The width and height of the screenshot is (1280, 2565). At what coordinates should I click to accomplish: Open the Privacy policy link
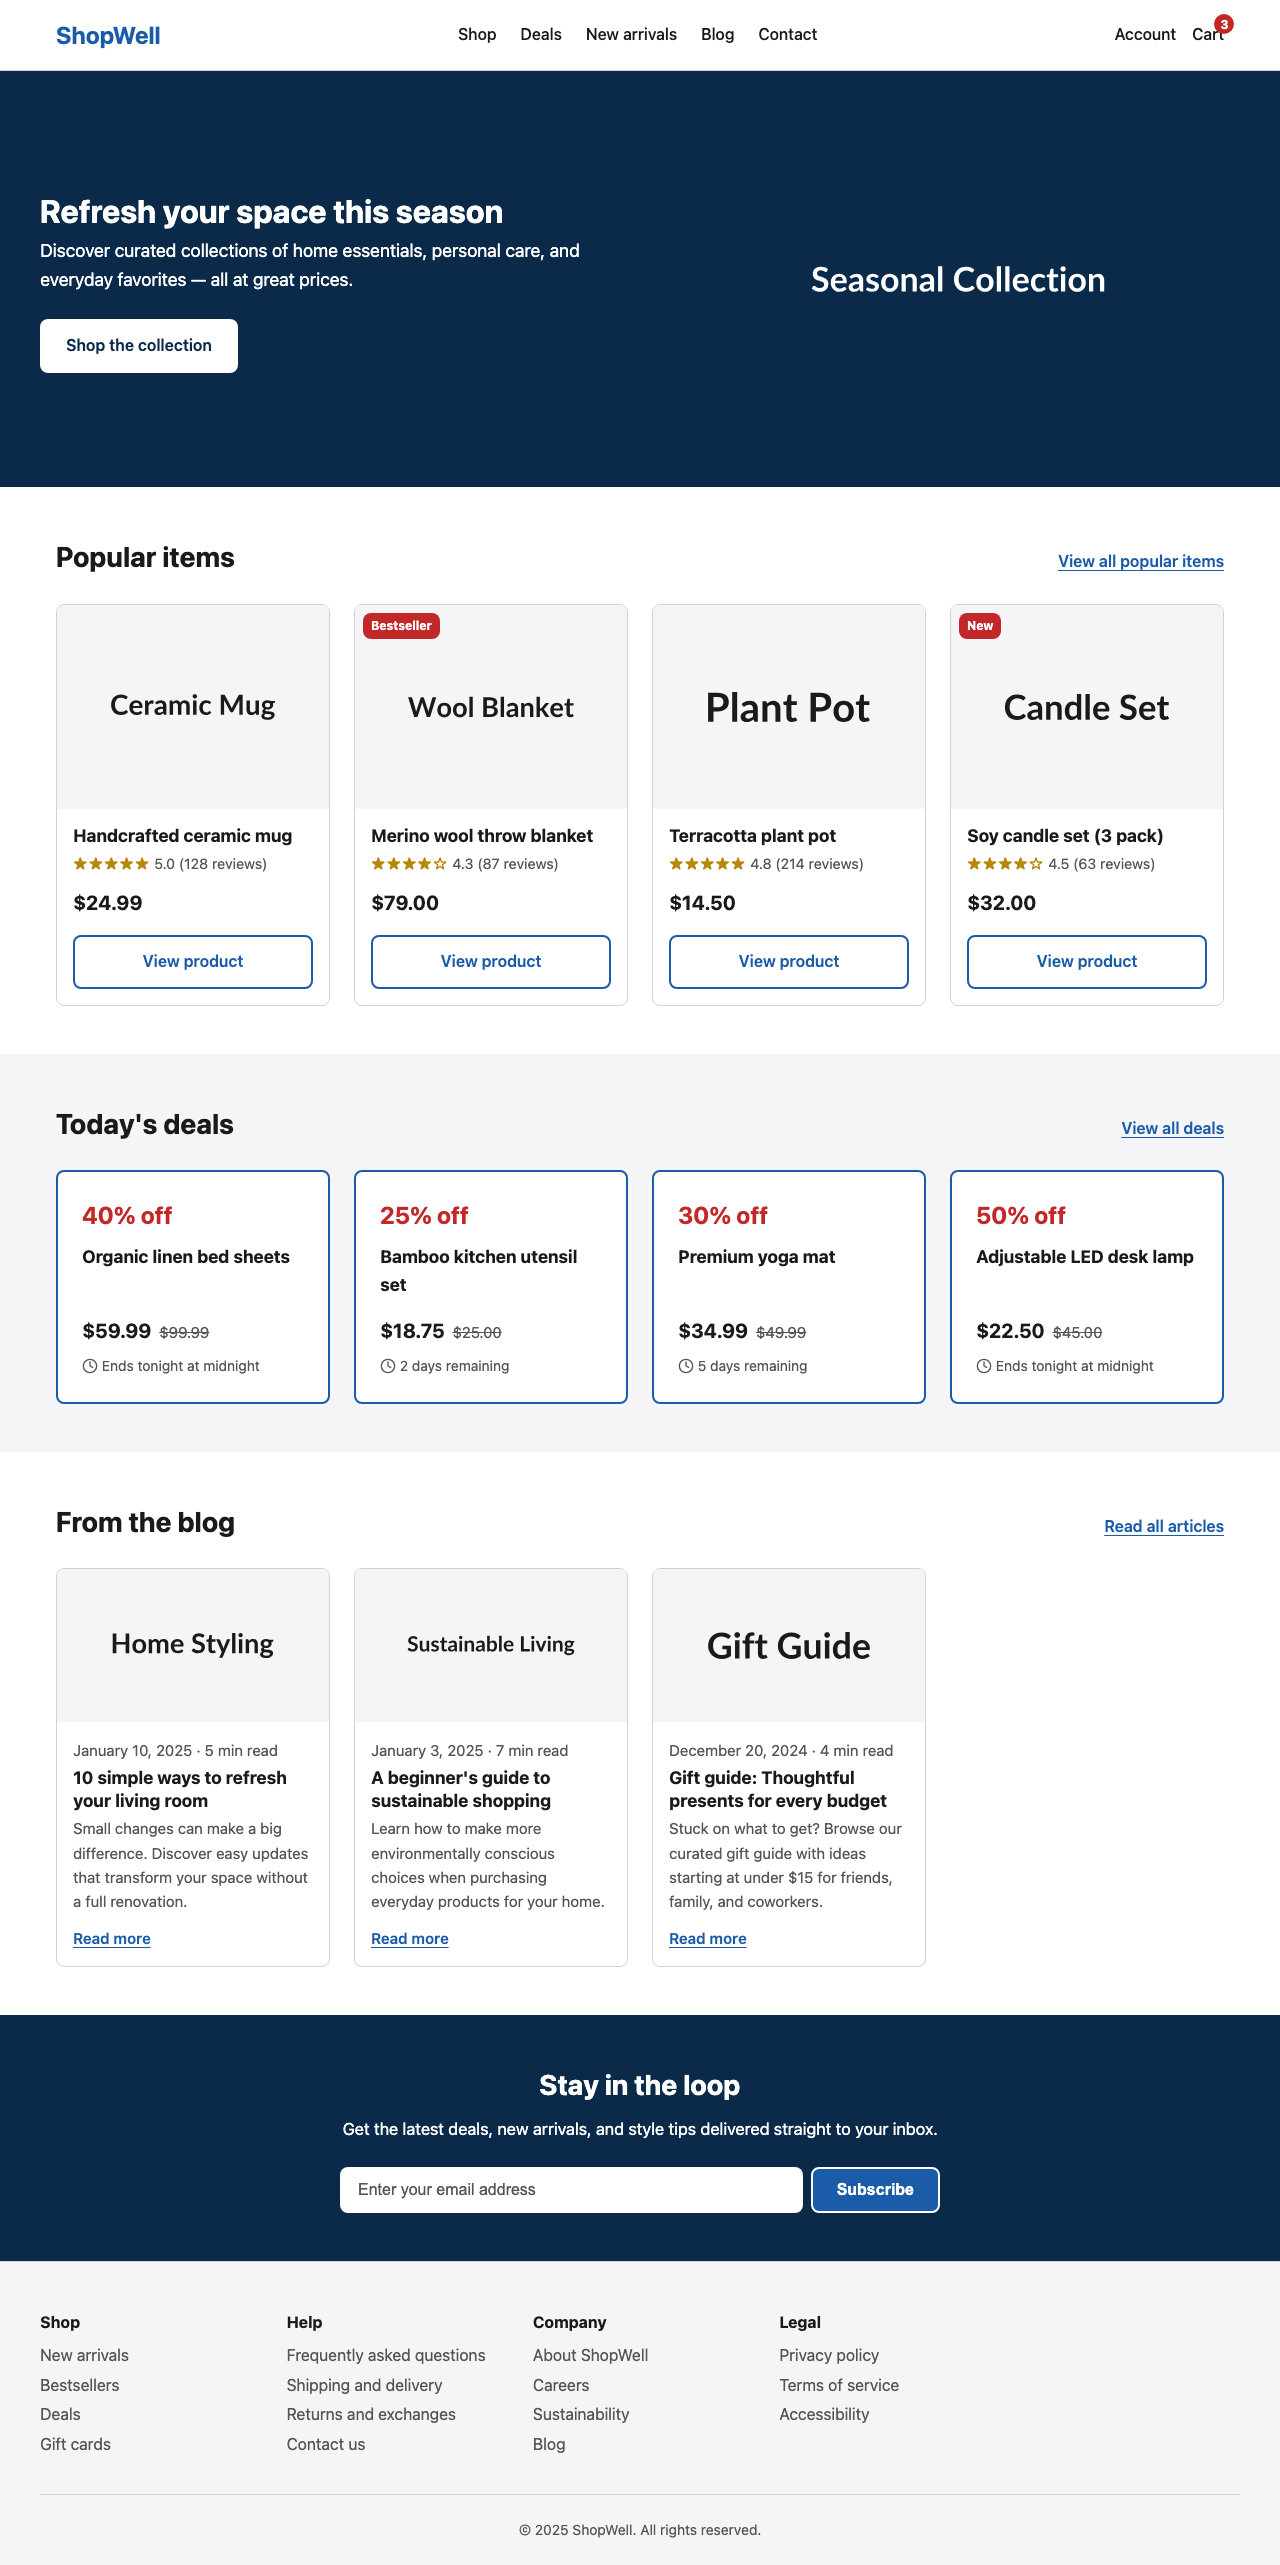point(829,2355)
